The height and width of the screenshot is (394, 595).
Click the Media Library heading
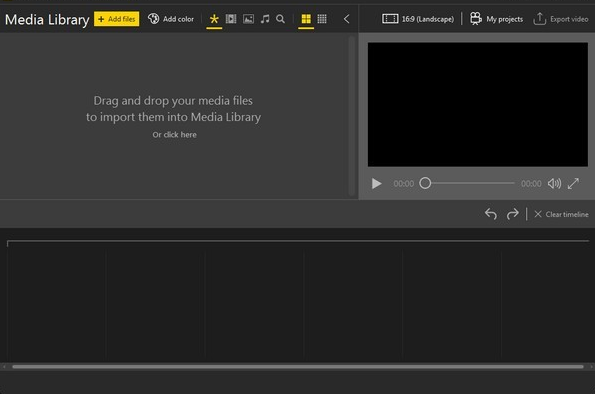[47, 19]
